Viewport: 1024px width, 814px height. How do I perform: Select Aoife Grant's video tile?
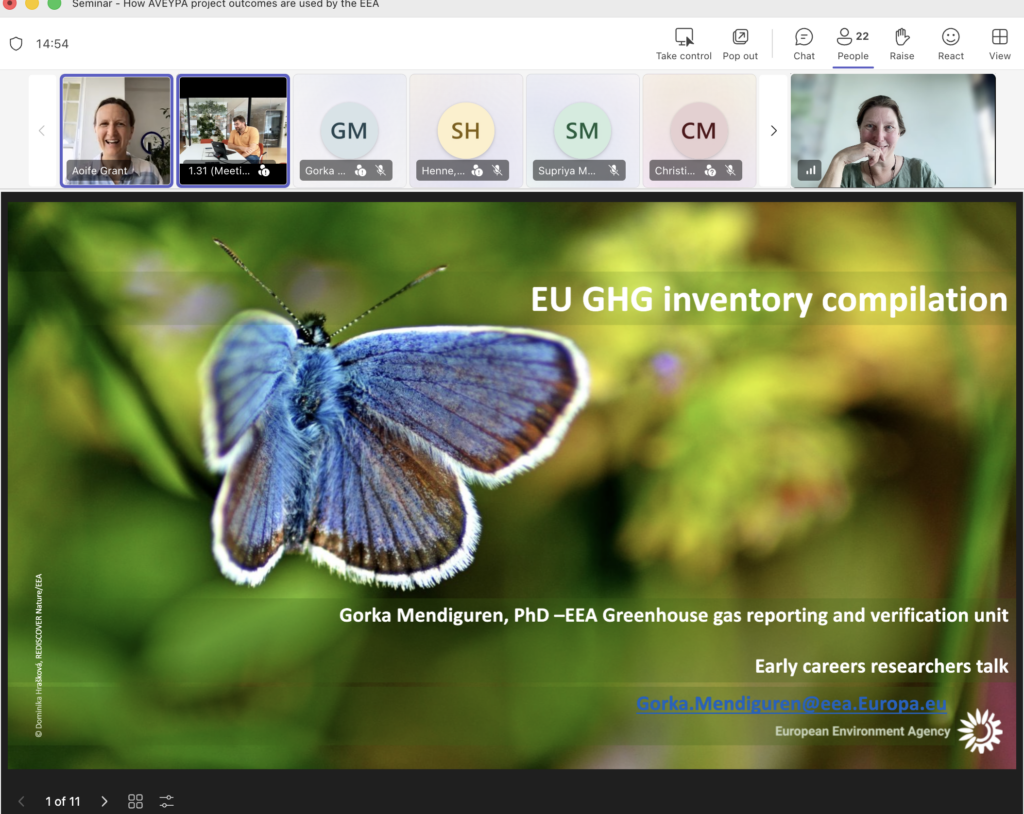tap(116, 131)
